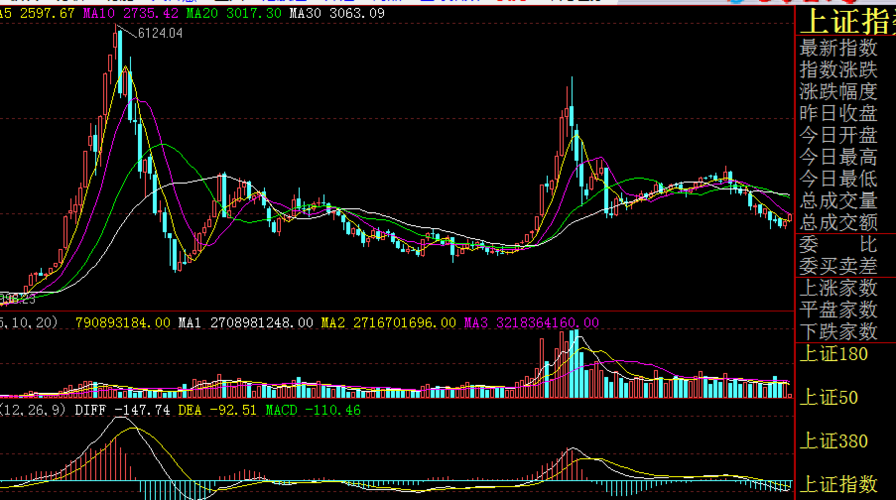Click the 2597.67 MA5 value

[47, 13]
